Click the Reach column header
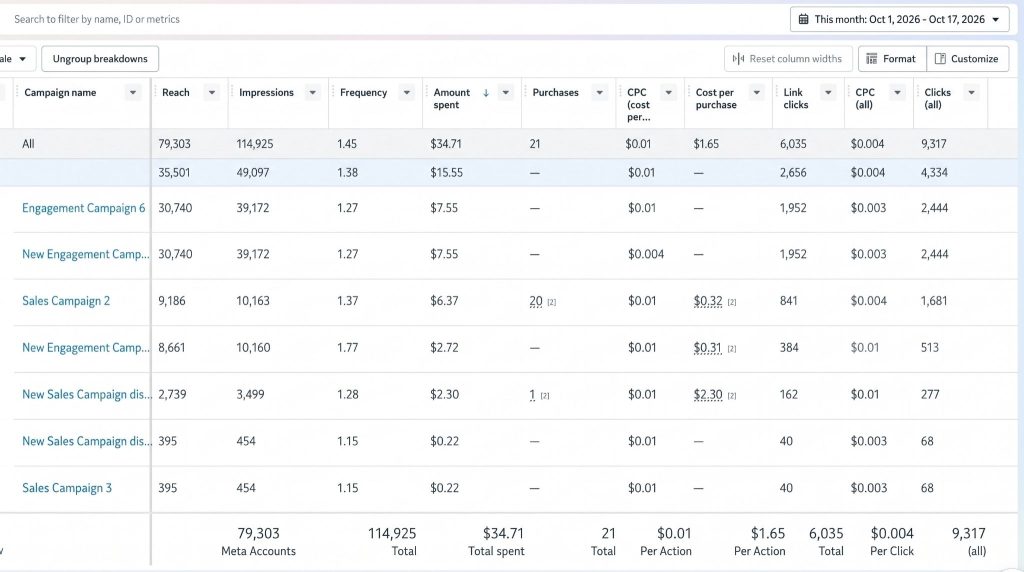Viewport: 1024px width, 572px height. point(176,93)
